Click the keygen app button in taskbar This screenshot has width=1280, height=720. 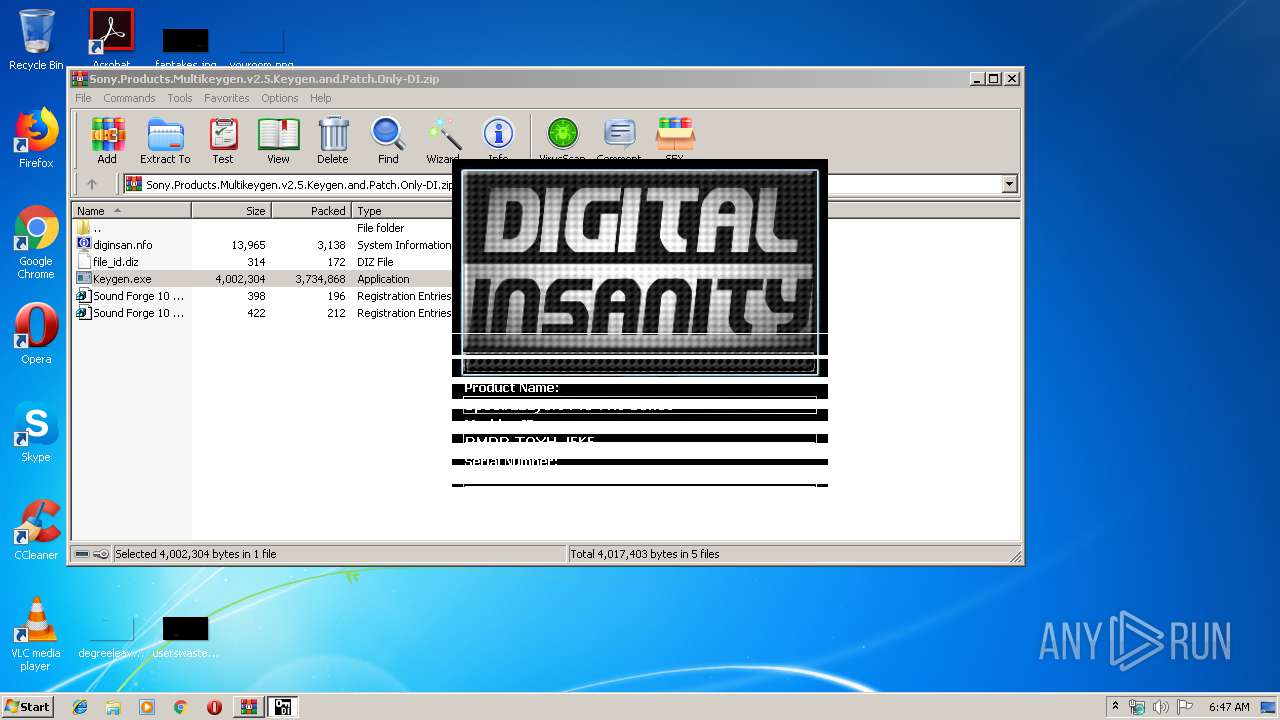(x=282, y=707)
